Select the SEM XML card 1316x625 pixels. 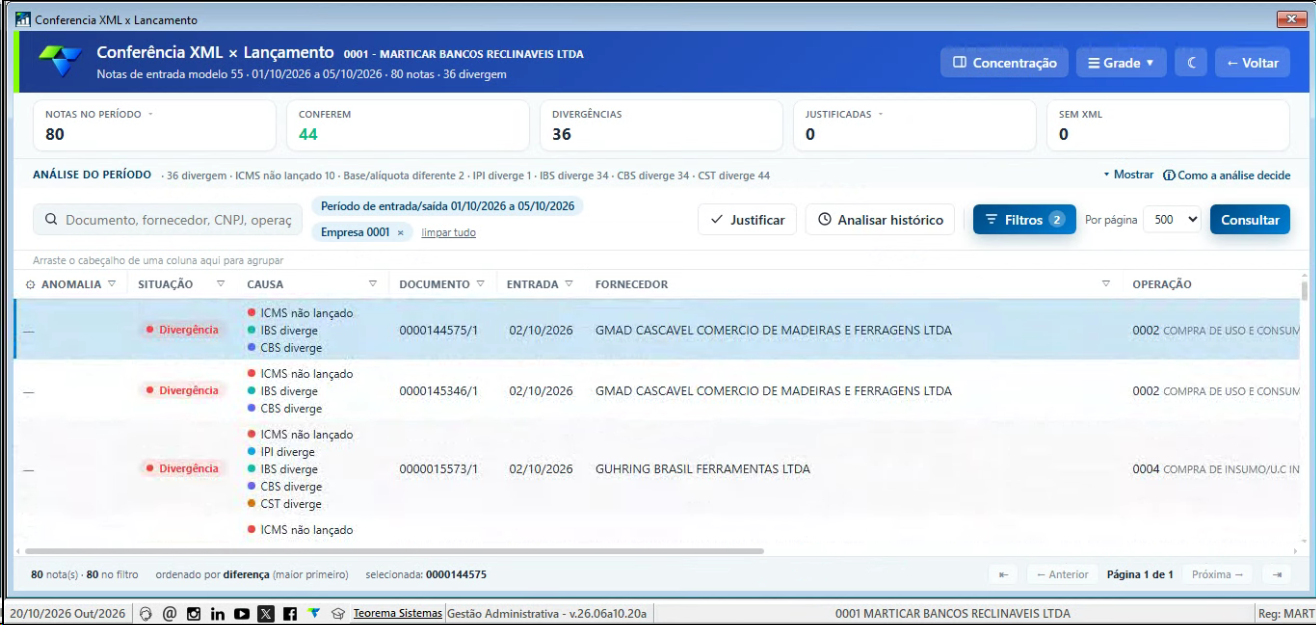coord(1168,126)
